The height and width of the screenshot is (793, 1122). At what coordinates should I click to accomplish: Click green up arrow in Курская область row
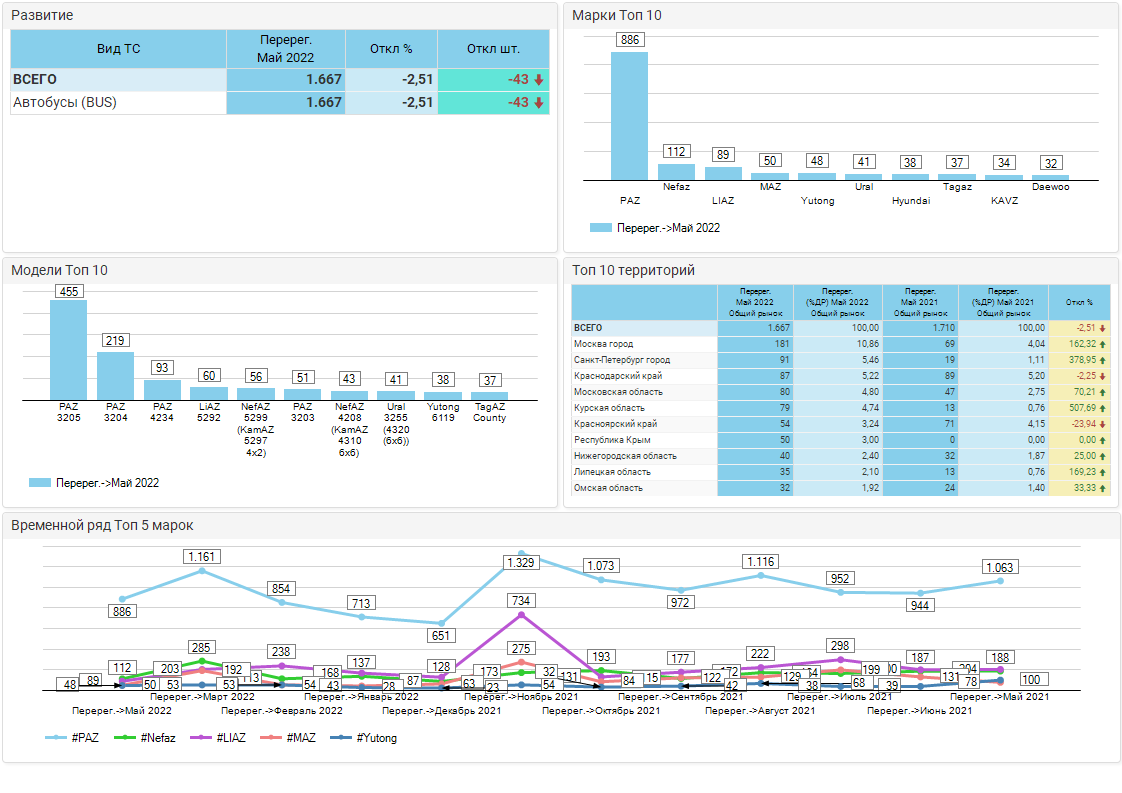(1102, 408)
